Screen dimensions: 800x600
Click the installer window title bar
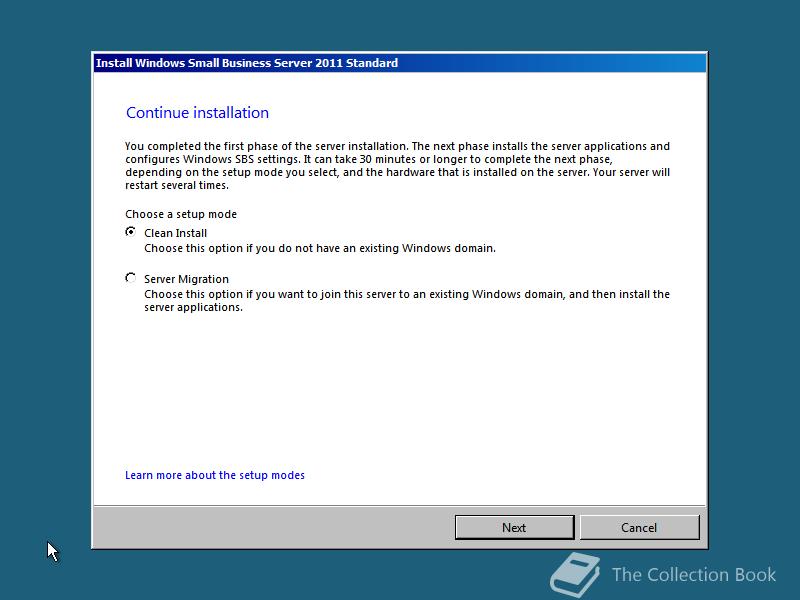(x=400, y=63)
